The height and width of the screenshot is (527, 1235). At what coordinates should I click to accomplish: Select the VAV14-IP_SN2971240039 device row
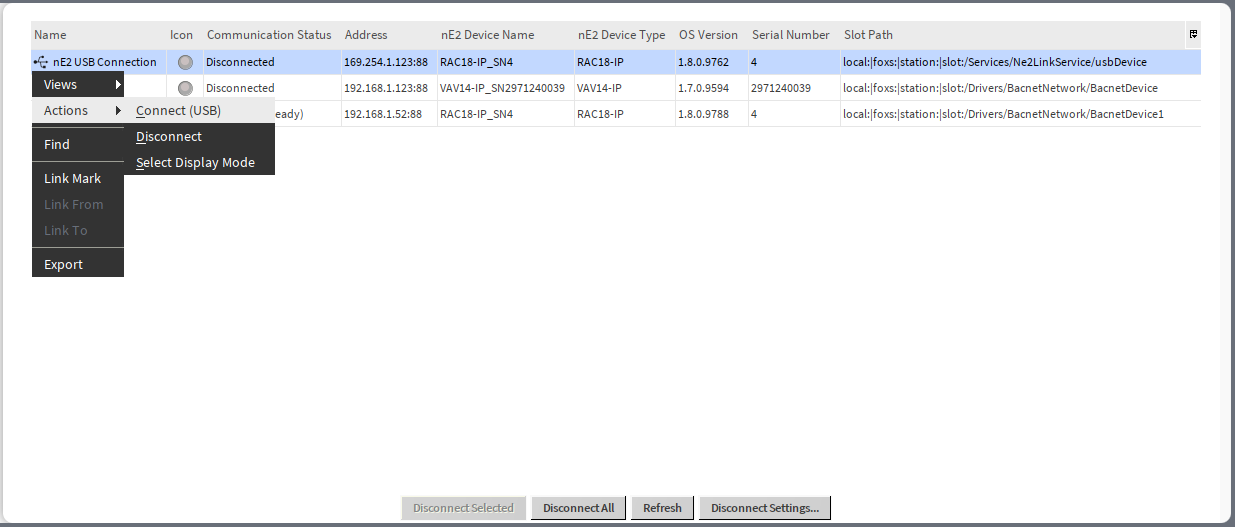click(x=502, y=88)
